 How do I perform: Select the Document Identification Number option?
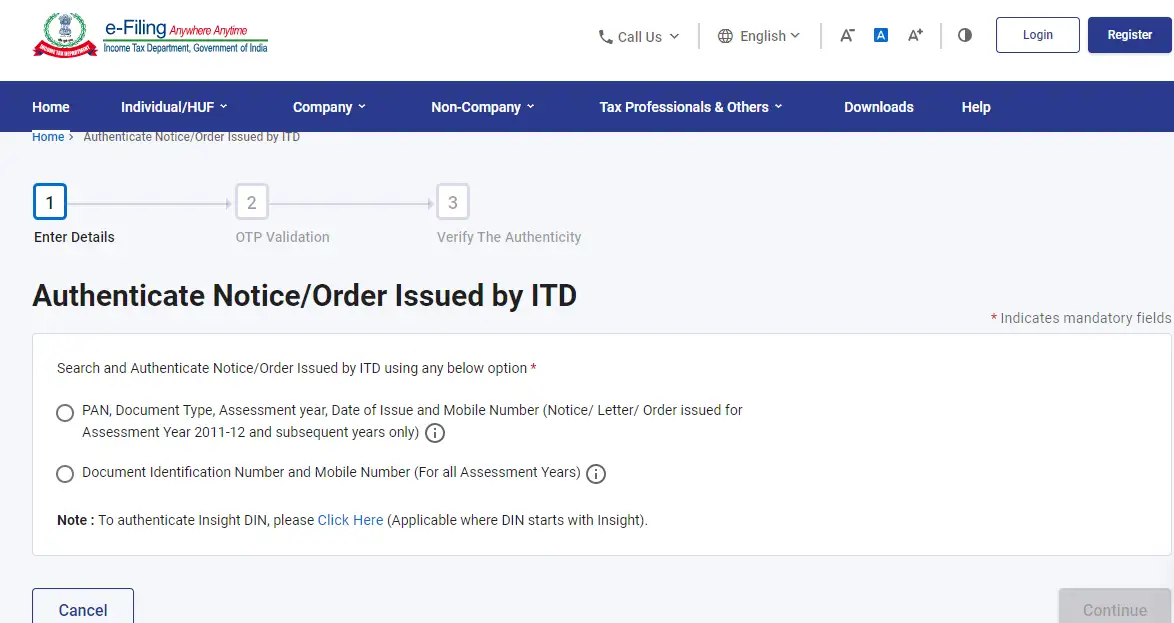click(65, 474)
